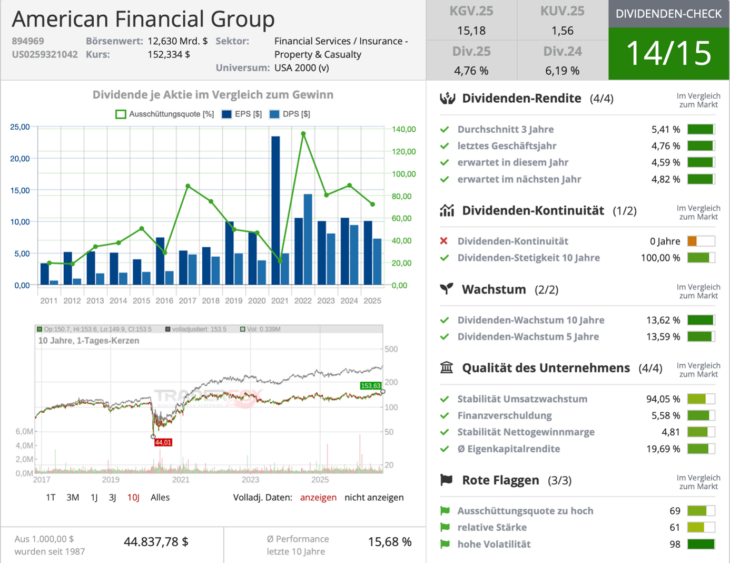730x563 pixels.
Task: Click the Wachstum sprout icon
Action: [x=446, y=289]
